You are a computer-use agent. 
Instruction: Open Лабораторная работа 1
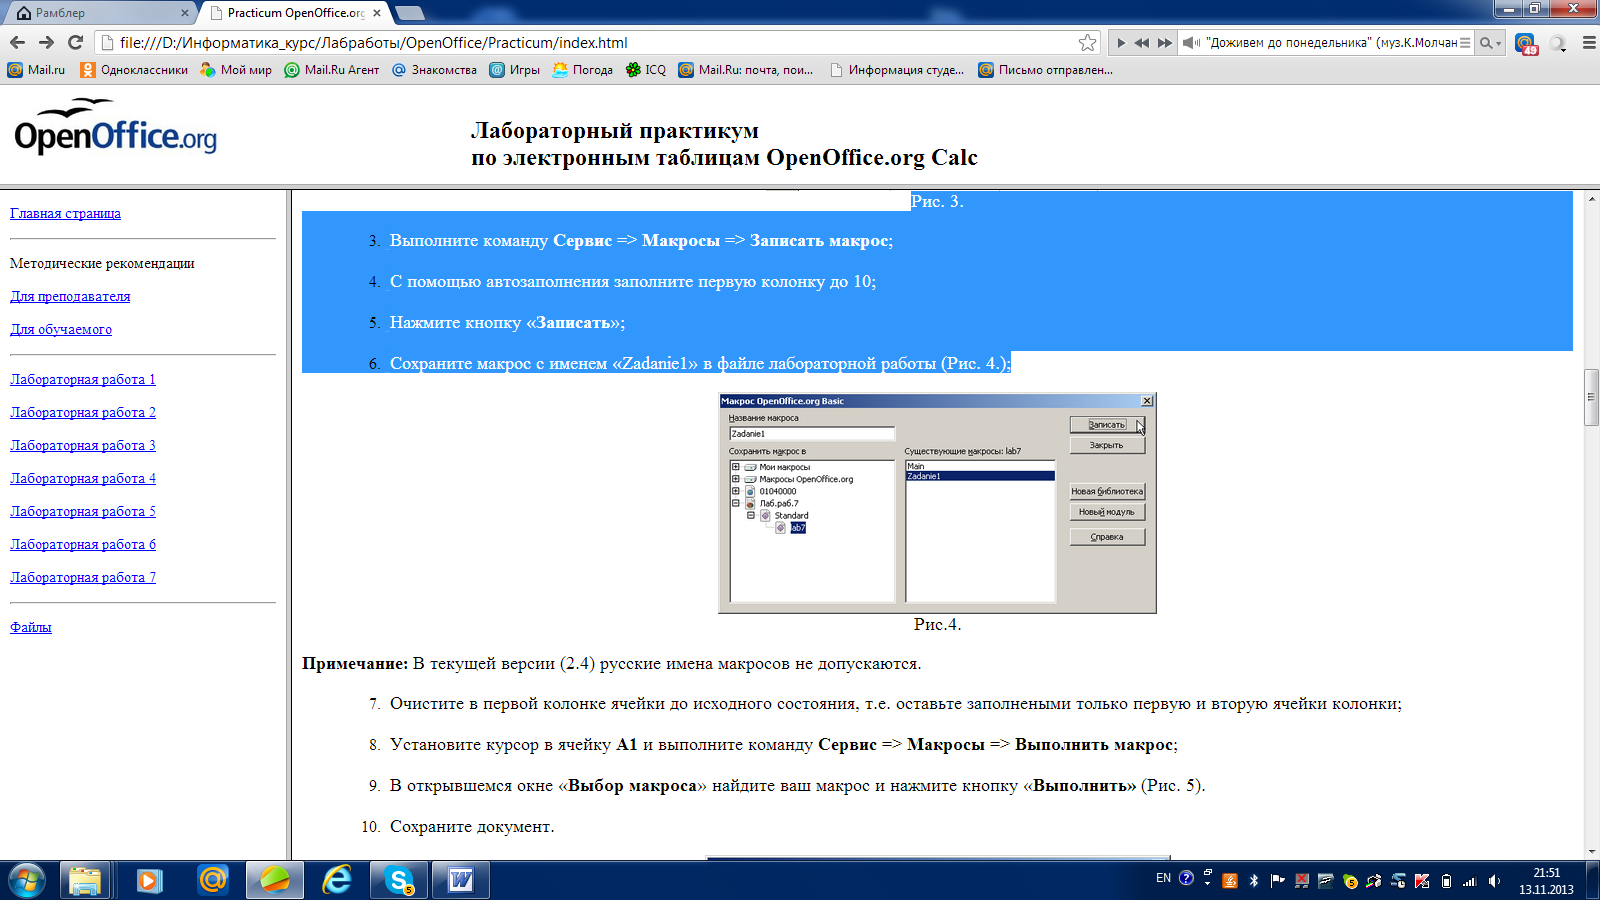[83, 379]
